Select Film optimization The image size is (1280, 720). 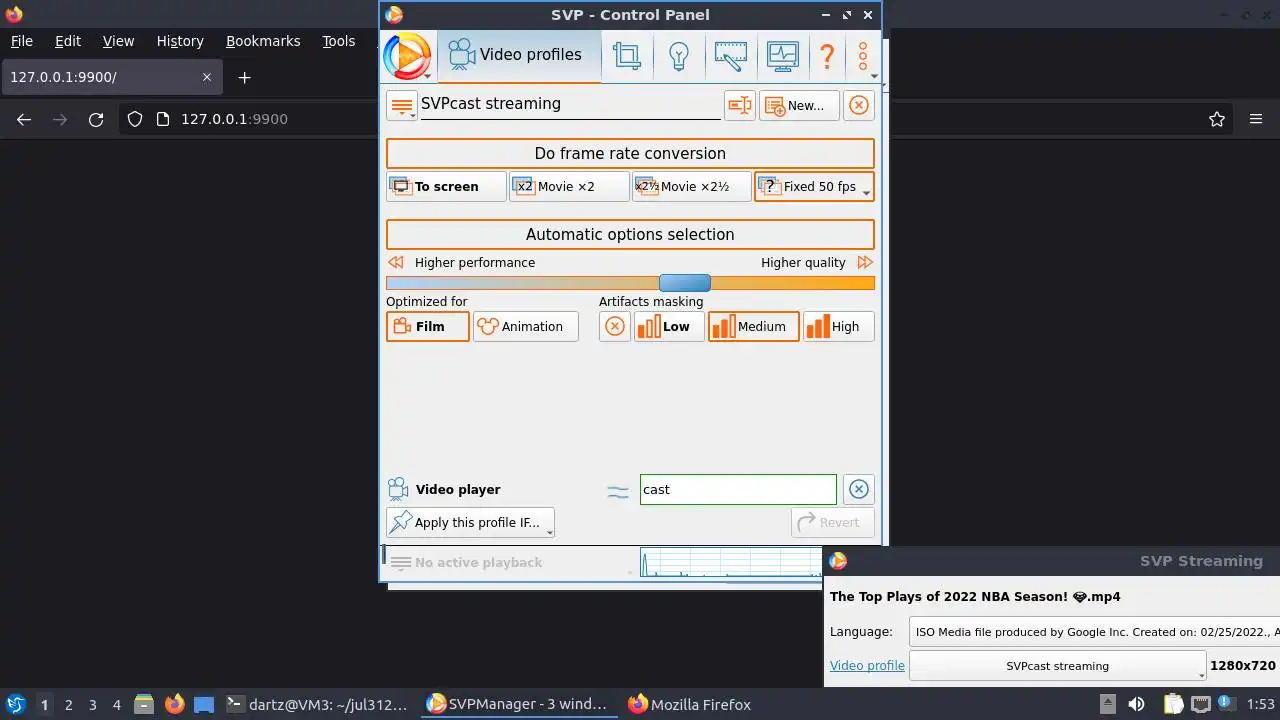tap(427, 327)
